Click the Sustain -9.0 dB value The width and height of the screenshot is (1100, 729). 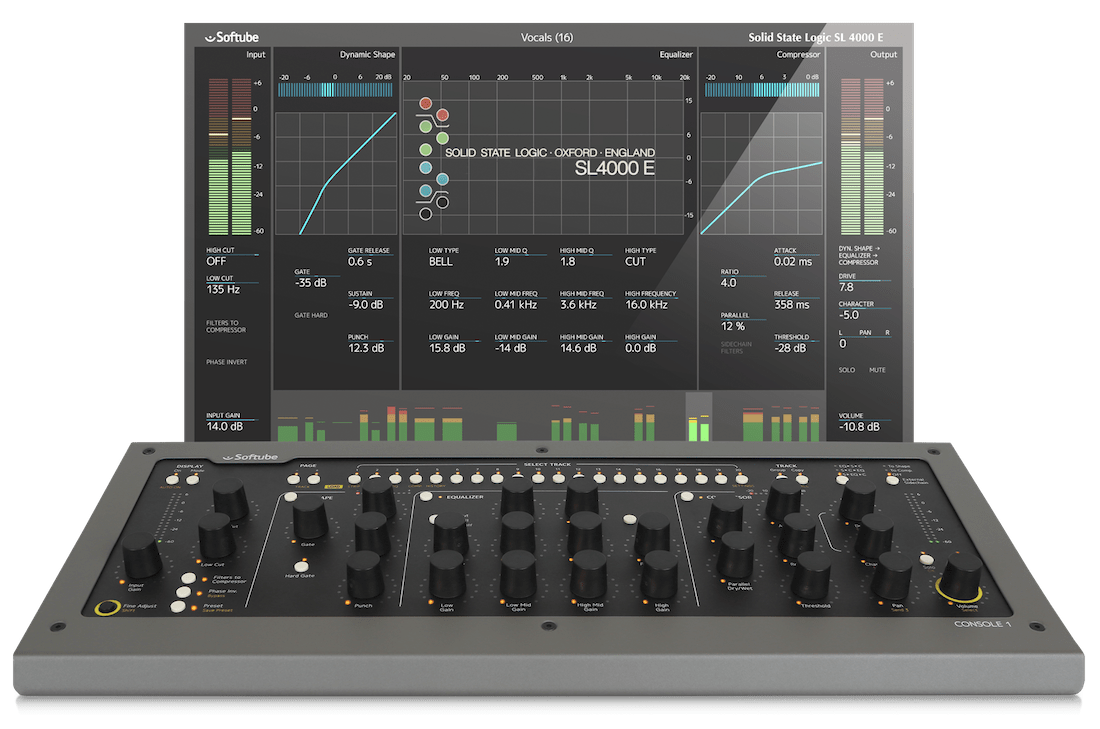(365, 305)
